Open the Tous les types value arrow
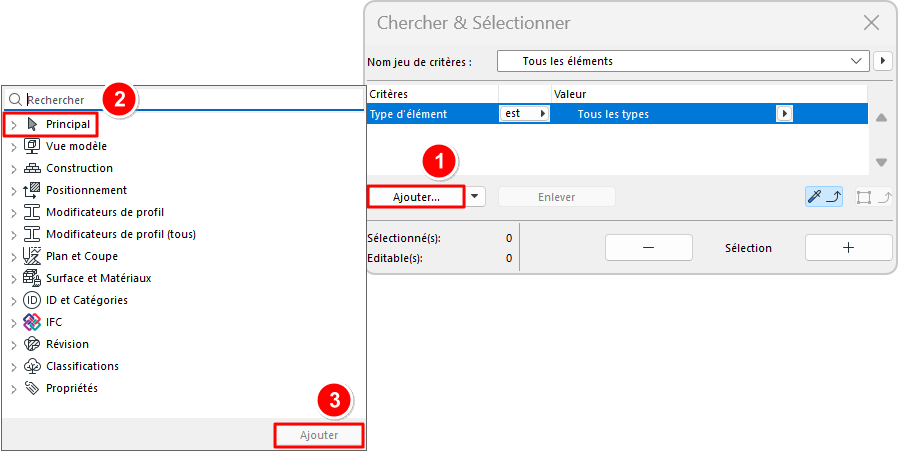 click(x=785, y=113)
